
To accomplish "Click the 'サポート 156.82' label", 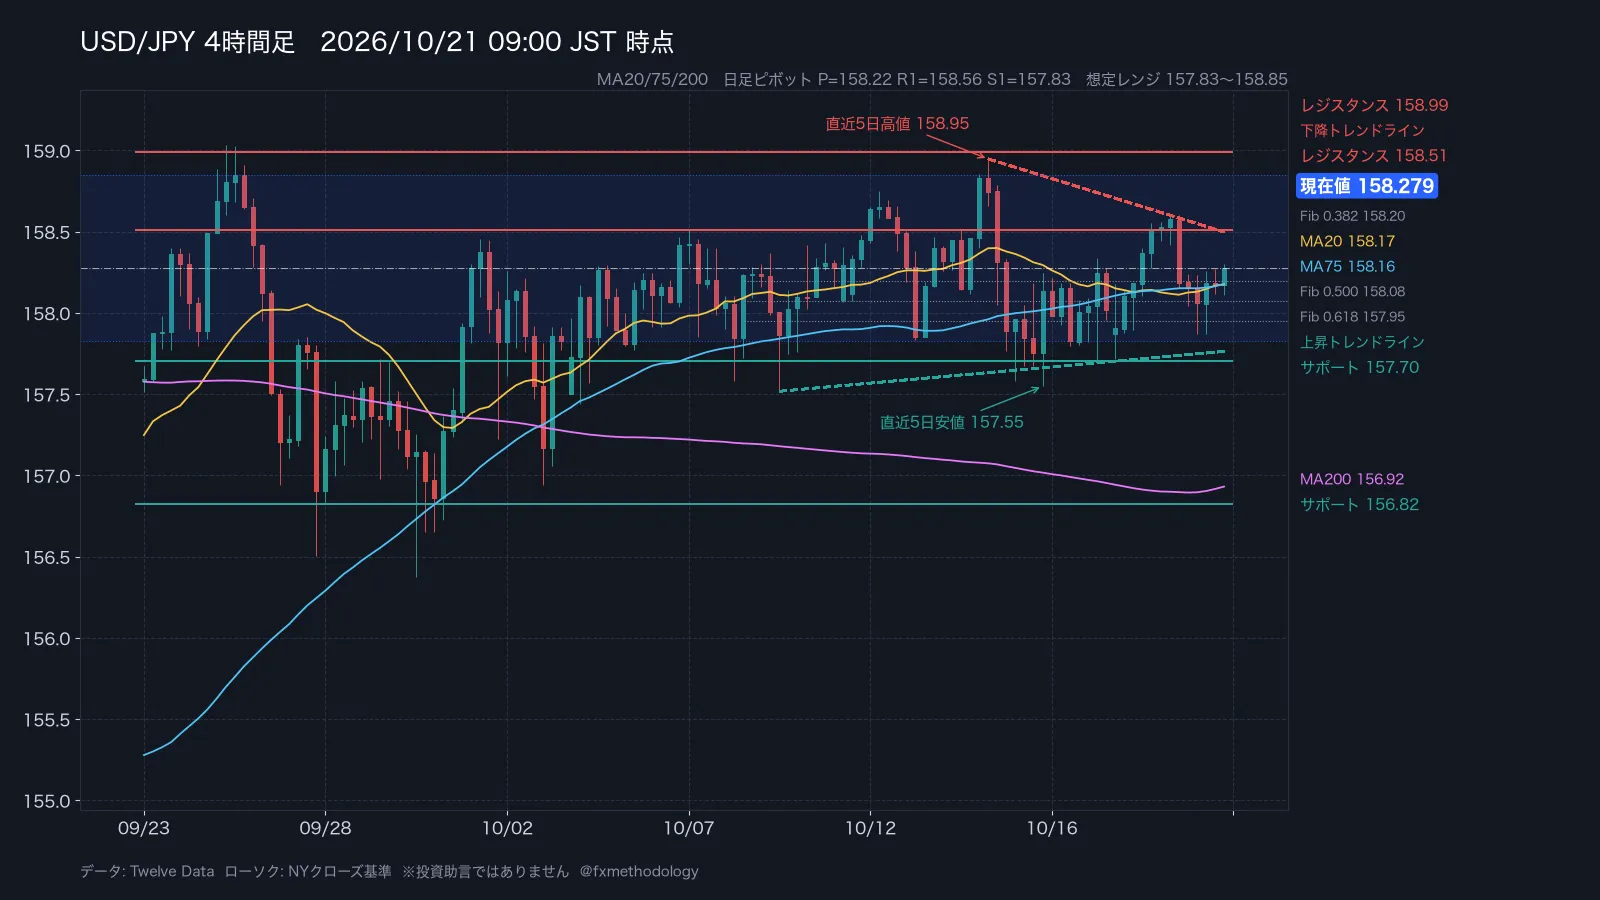I will tap(1359, 504).
